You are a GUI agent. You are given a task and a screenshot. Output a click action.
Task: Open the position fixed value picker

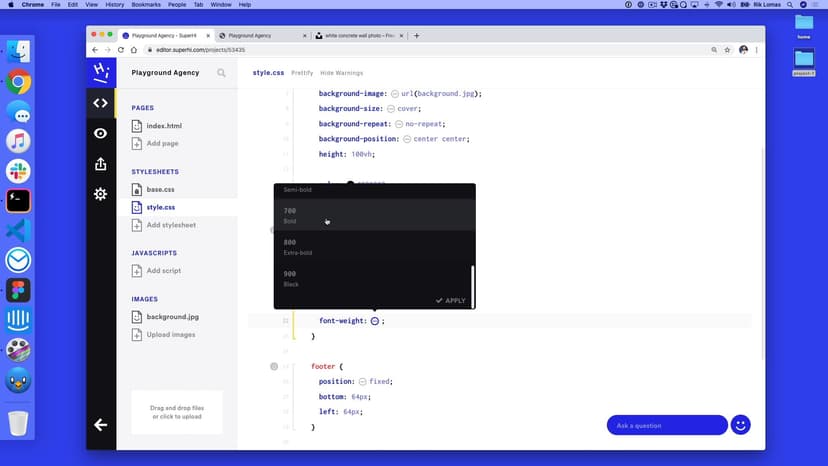[x=363, y=382]
